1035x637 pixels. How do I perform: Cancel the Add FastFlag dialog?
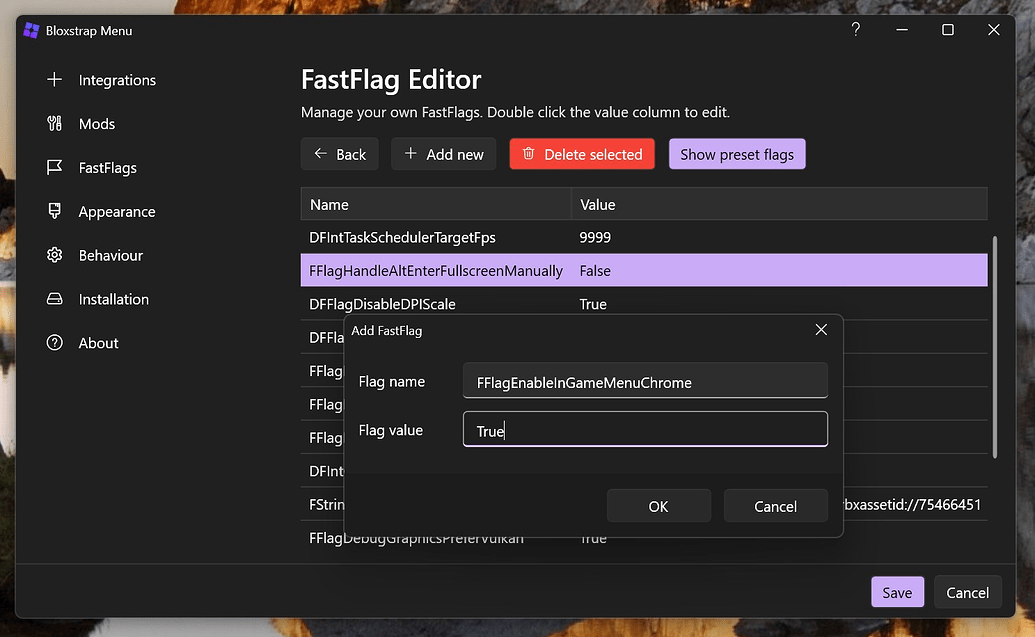point(776,505)
